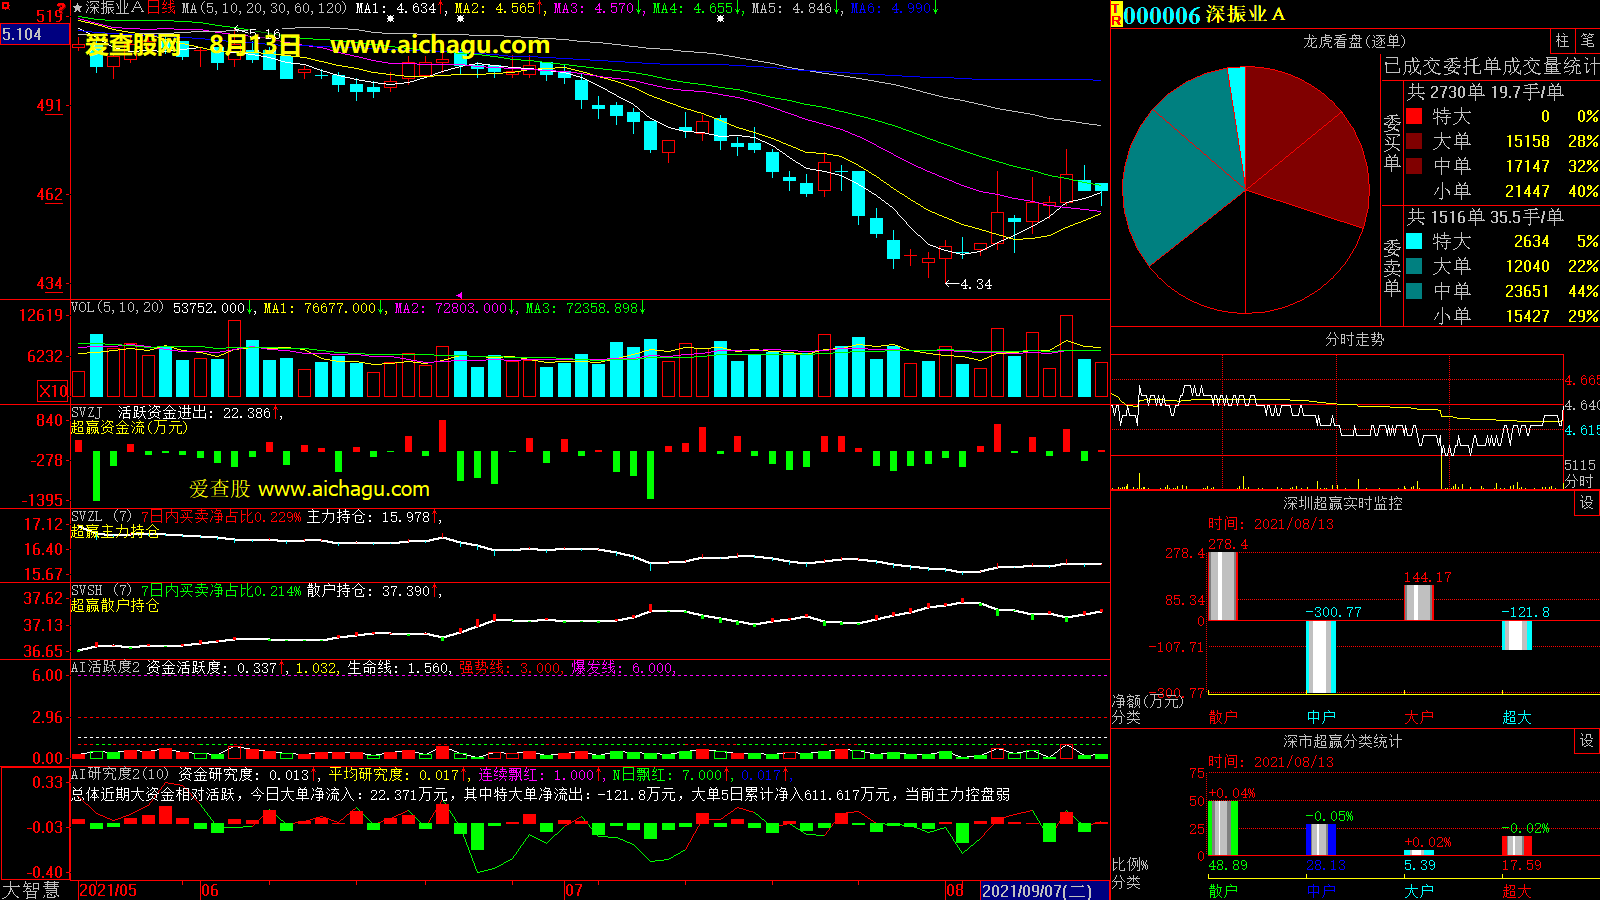Click MA(5,10,20,30,60,120) indicator parameters
Viewport: 1600px width, 900px height.
(x=264, y=8)
